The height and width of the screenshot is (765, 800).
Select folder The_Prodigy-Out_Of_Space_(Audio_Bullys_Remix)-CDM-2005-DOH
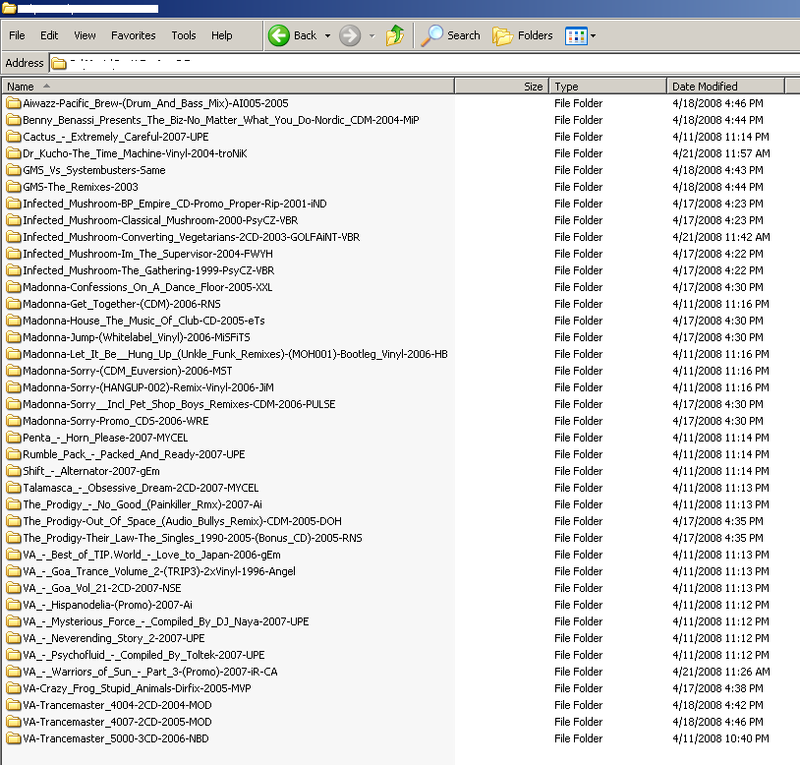[182, 521]
